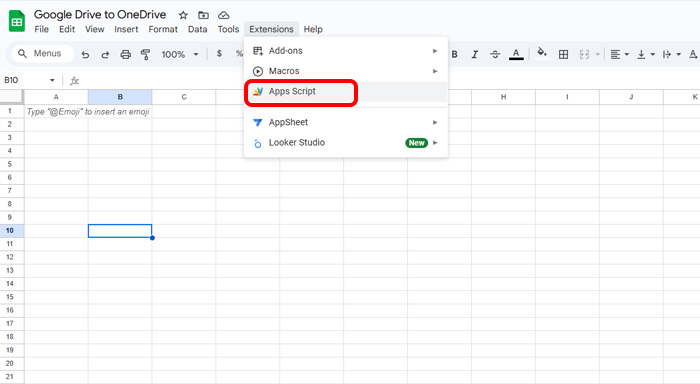Click cell A1 with emoji hint text

tap(56, 112)
